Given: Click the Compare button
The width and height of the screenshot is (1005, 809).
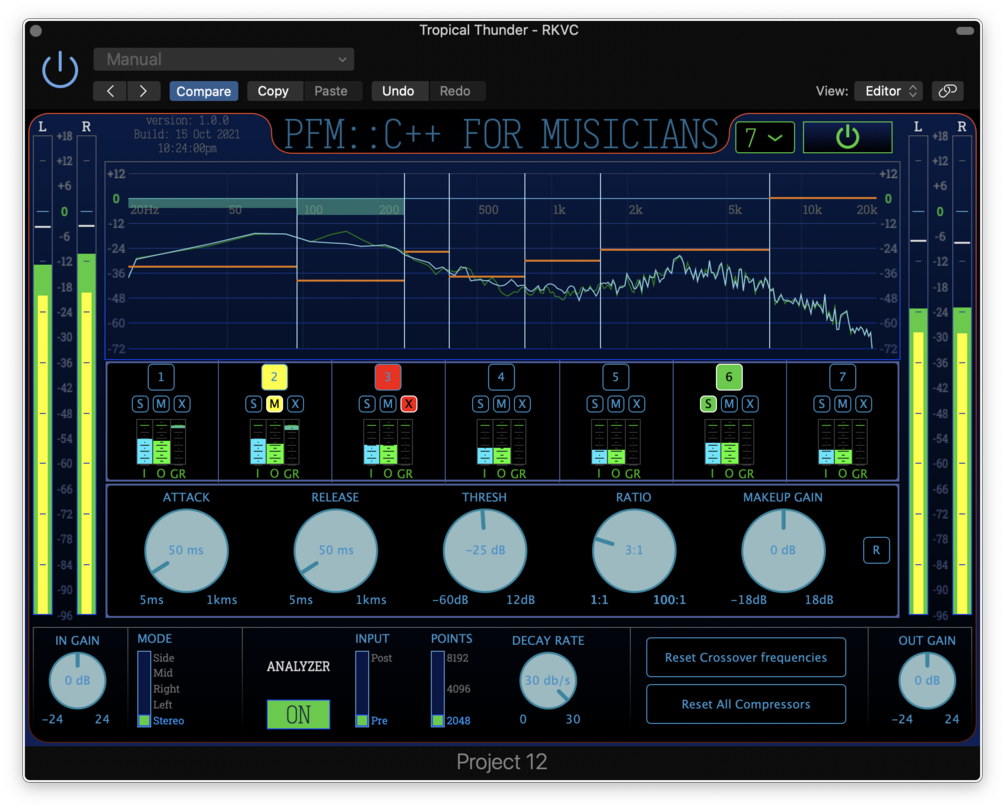Looking at the screenshot, I should tap(204, 91).
